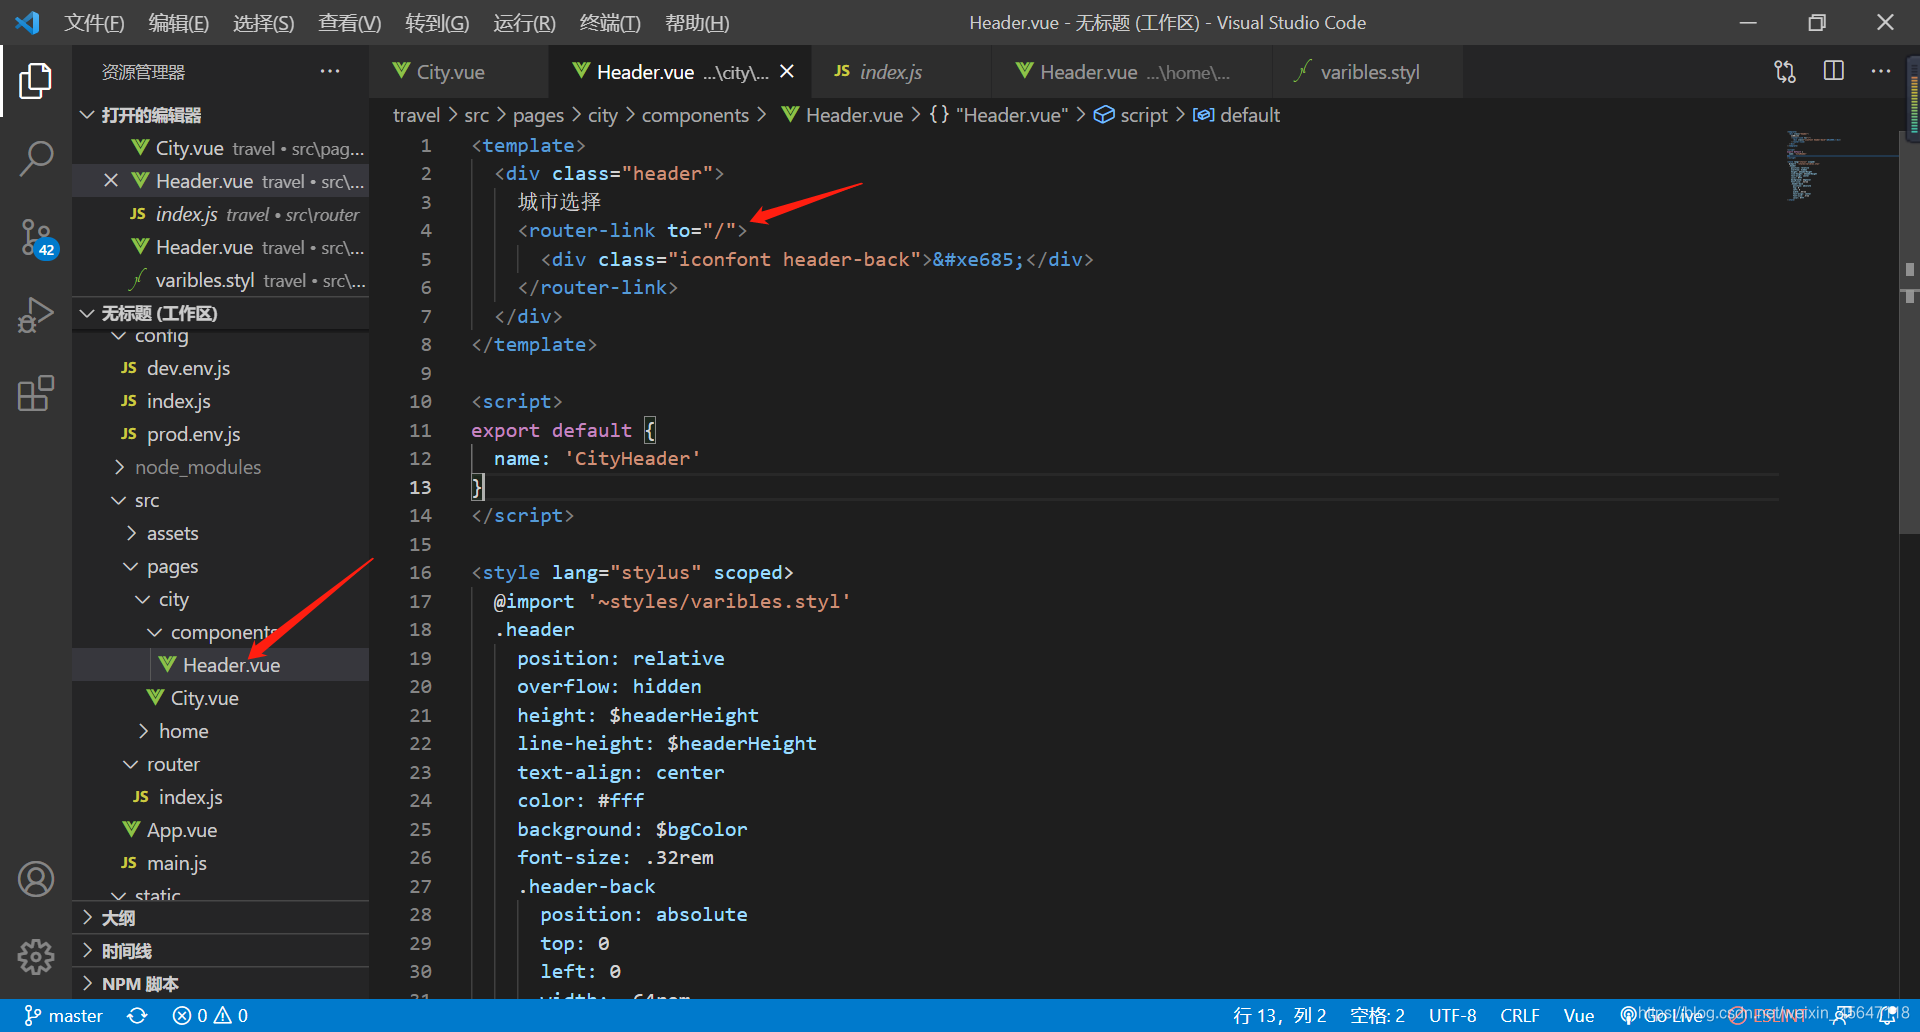
Task: Open the 文件(F) menu
Action: tap(94, 23)
